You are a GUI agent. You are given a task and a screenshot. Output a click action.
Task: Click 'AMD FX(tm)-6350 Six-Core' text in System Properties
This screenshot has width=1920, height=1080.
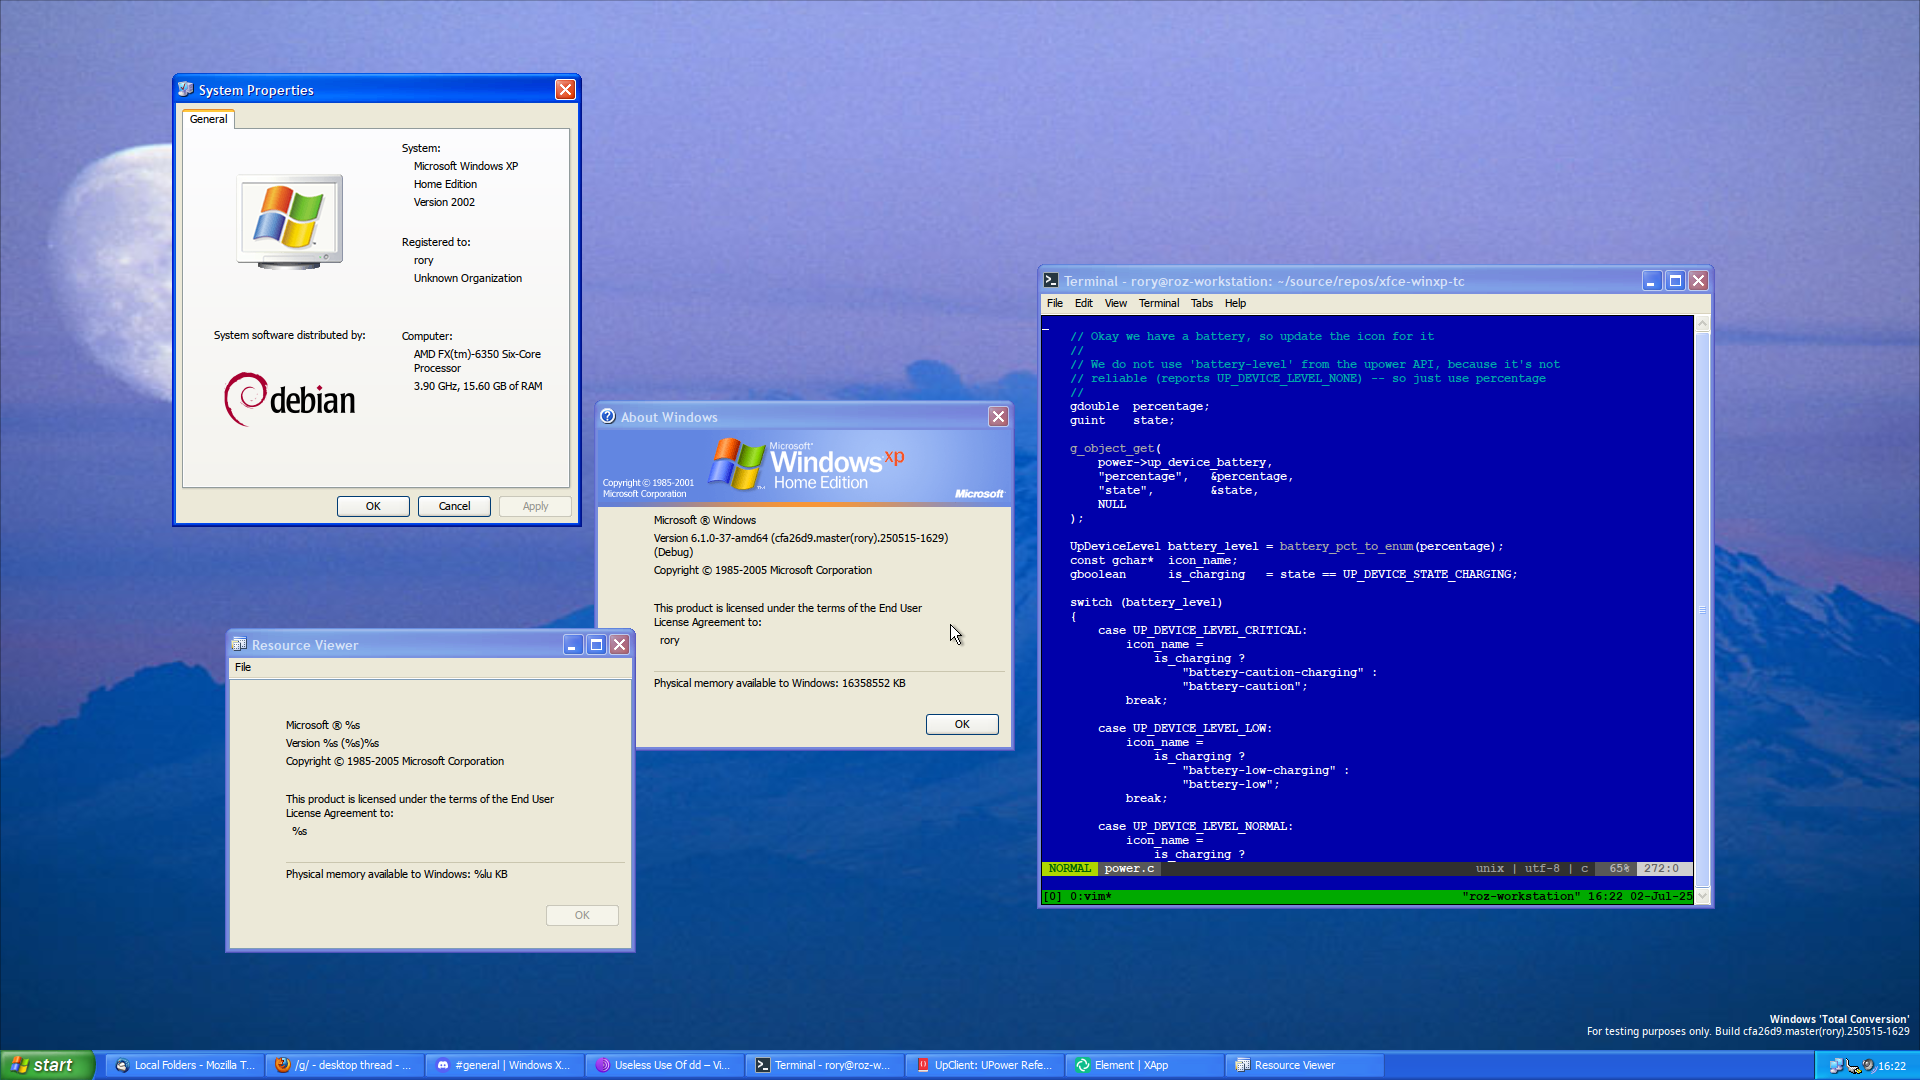click(477, 354)
